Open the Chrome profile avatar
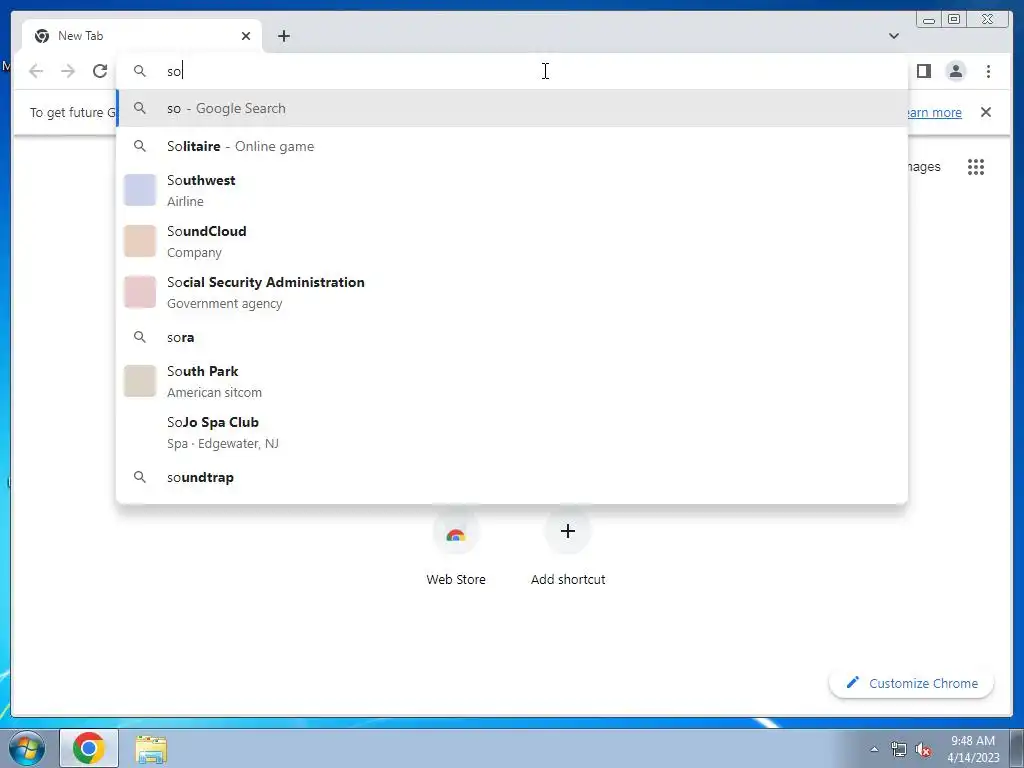Screen dimensions: 1024x768 point(955,71)
